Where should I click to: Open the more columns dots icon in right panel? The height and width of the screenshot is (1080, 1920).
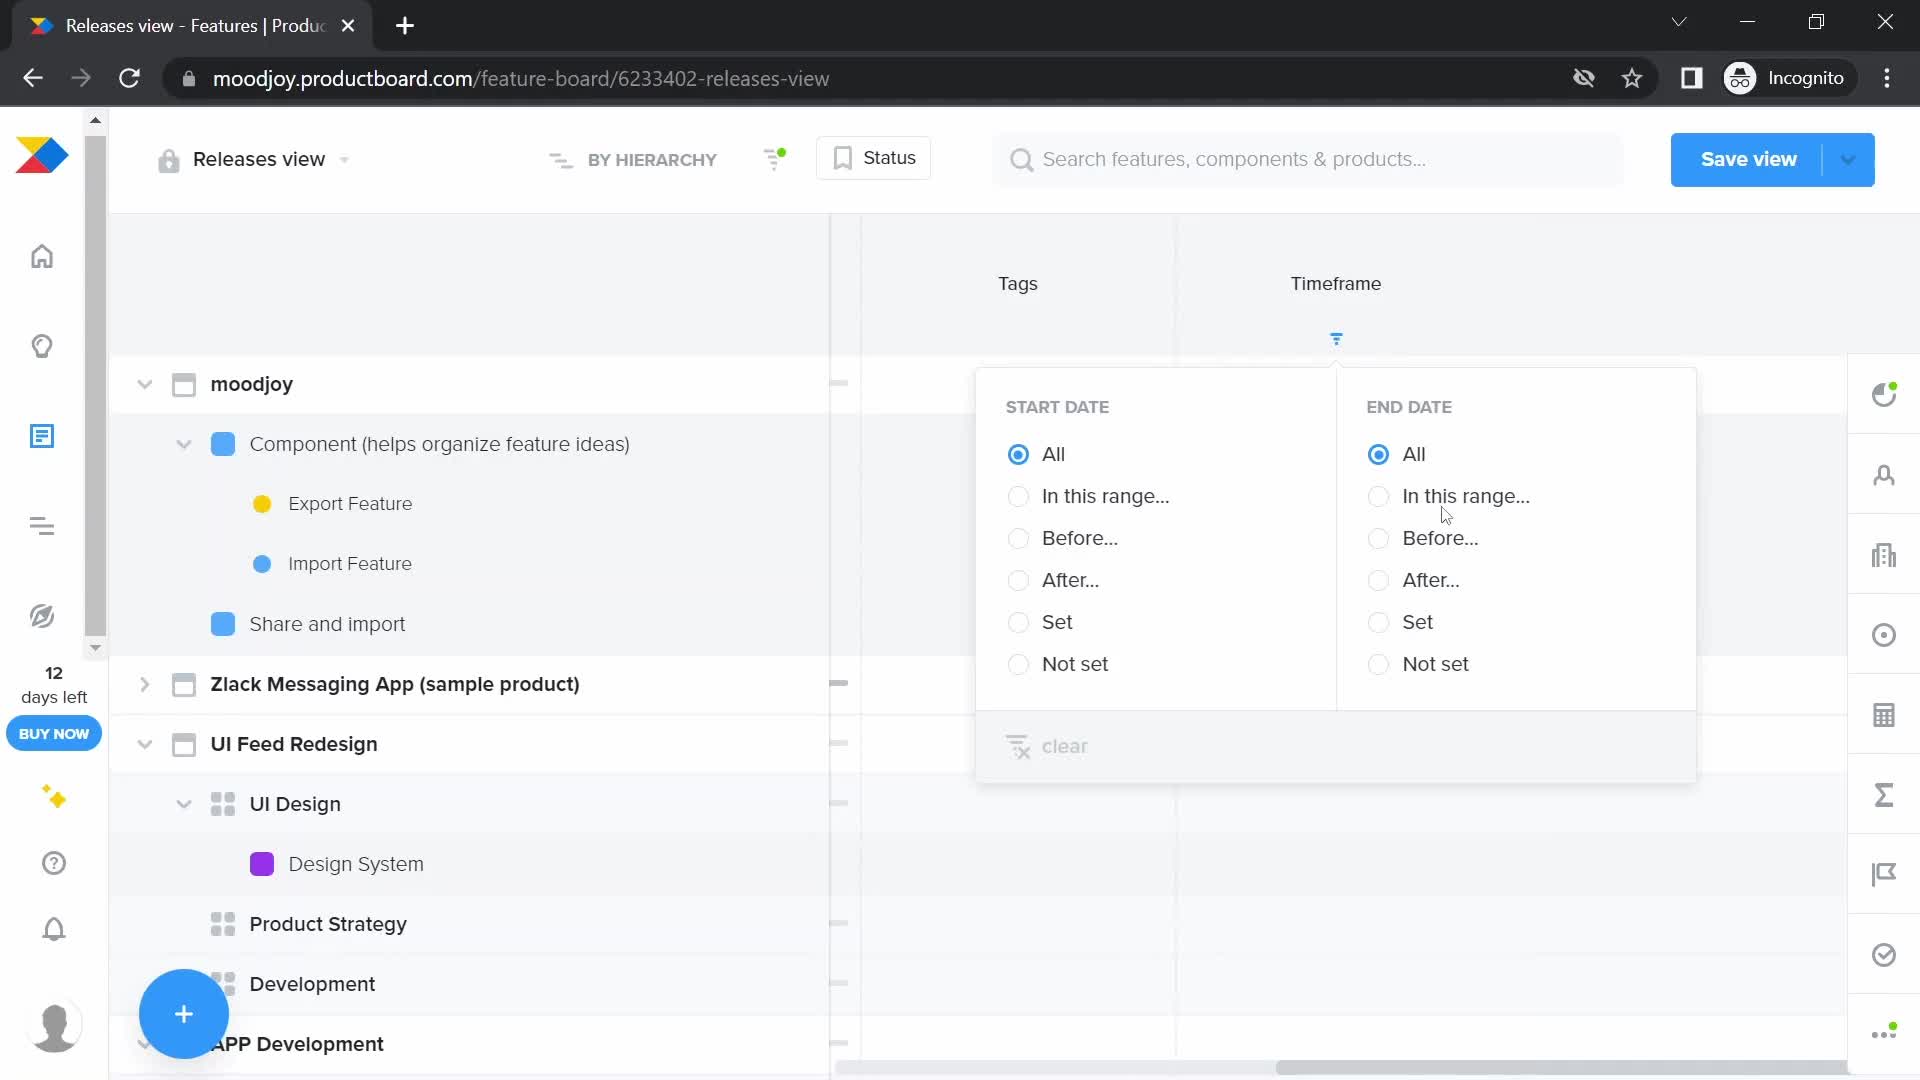tap(1884, 1032)
